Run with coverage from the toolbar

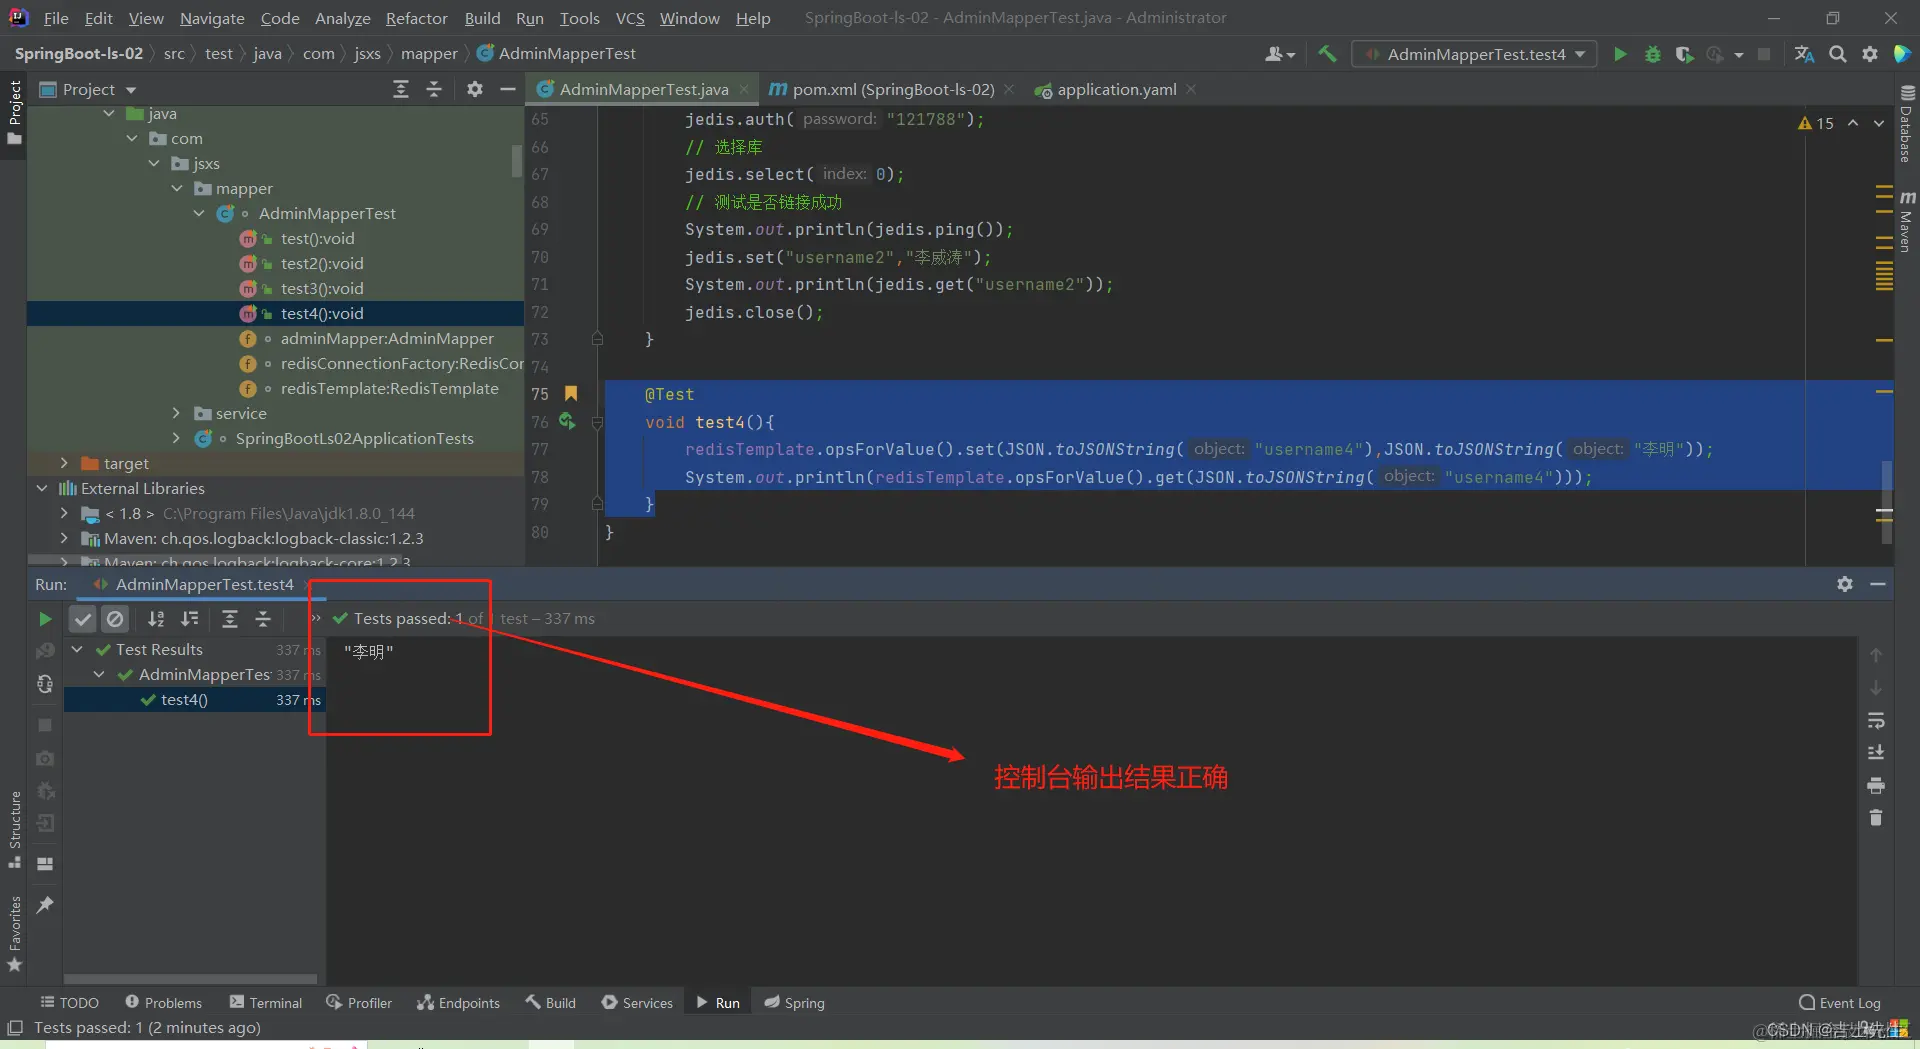pos(1684,54)
